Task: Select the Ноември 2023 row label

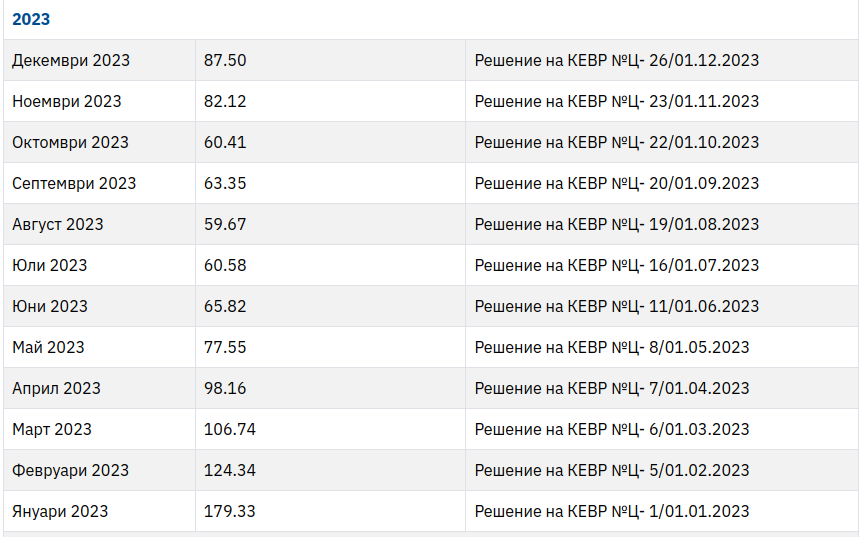Action: [x=67, y=101]
